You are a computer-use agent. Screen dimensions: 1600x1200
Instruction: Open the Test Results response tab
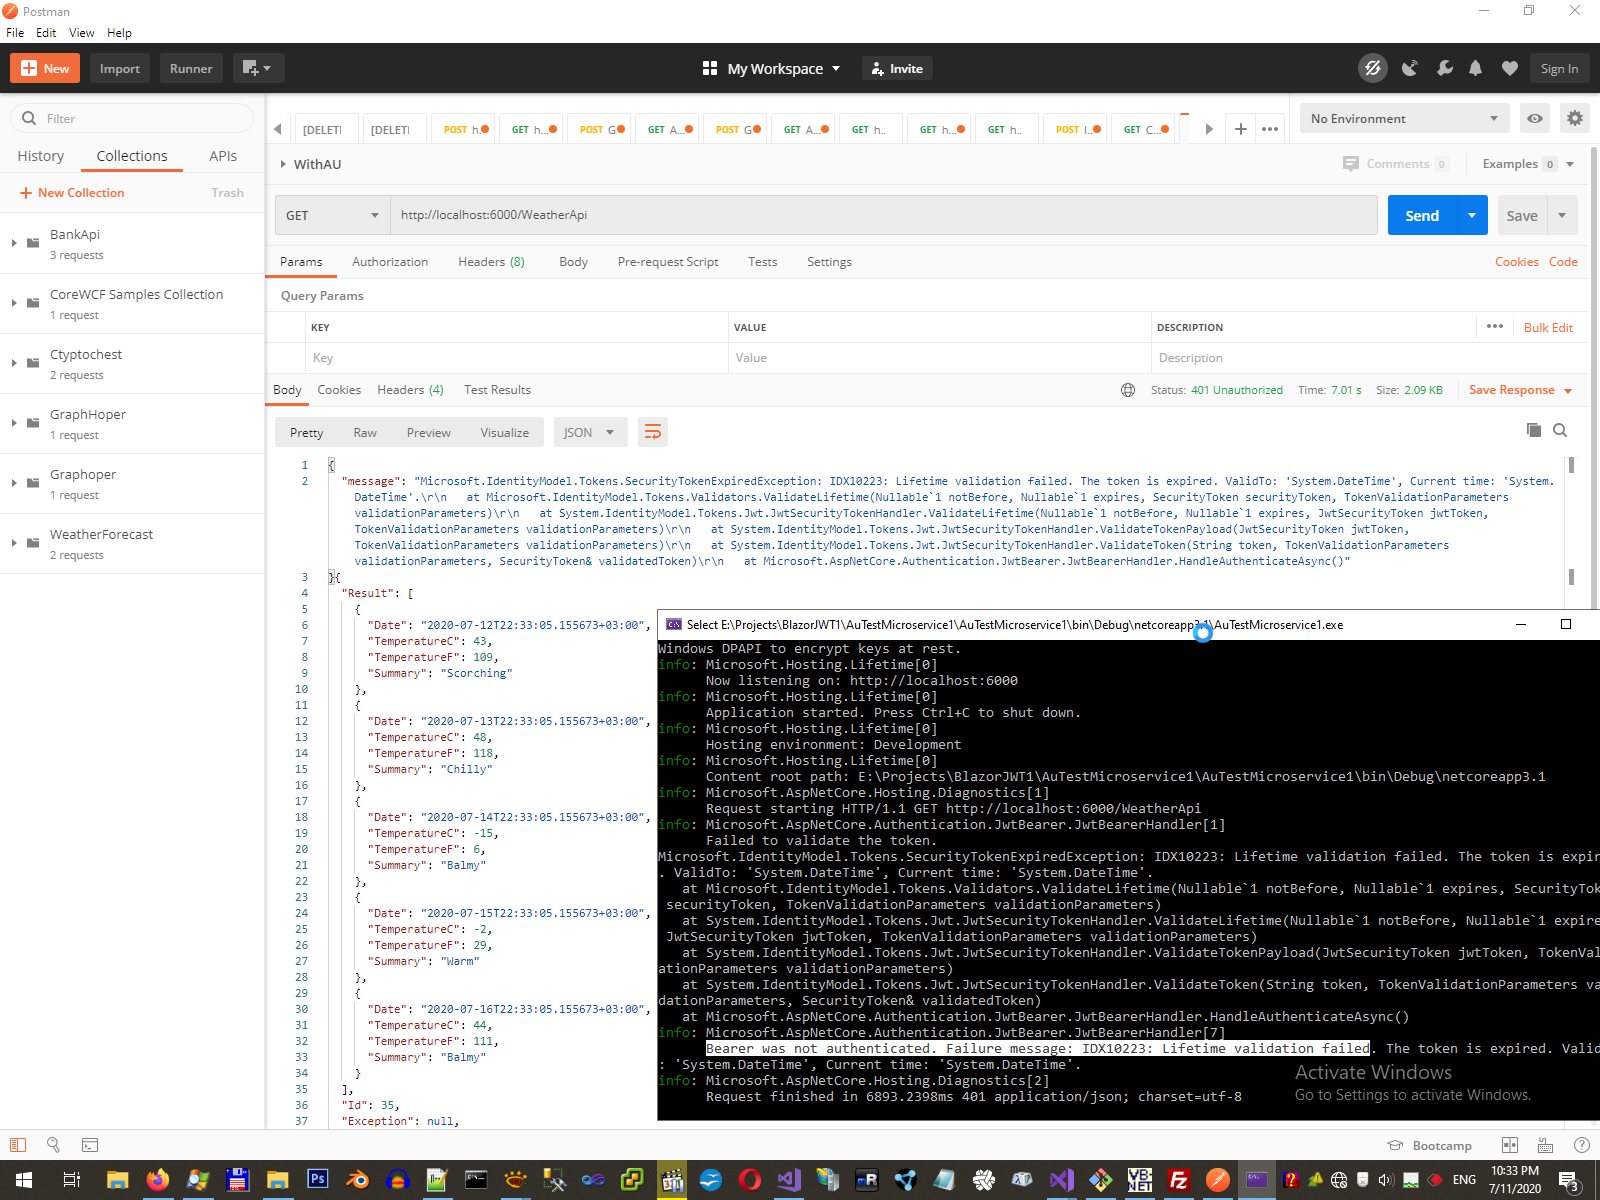click(497, 390)
